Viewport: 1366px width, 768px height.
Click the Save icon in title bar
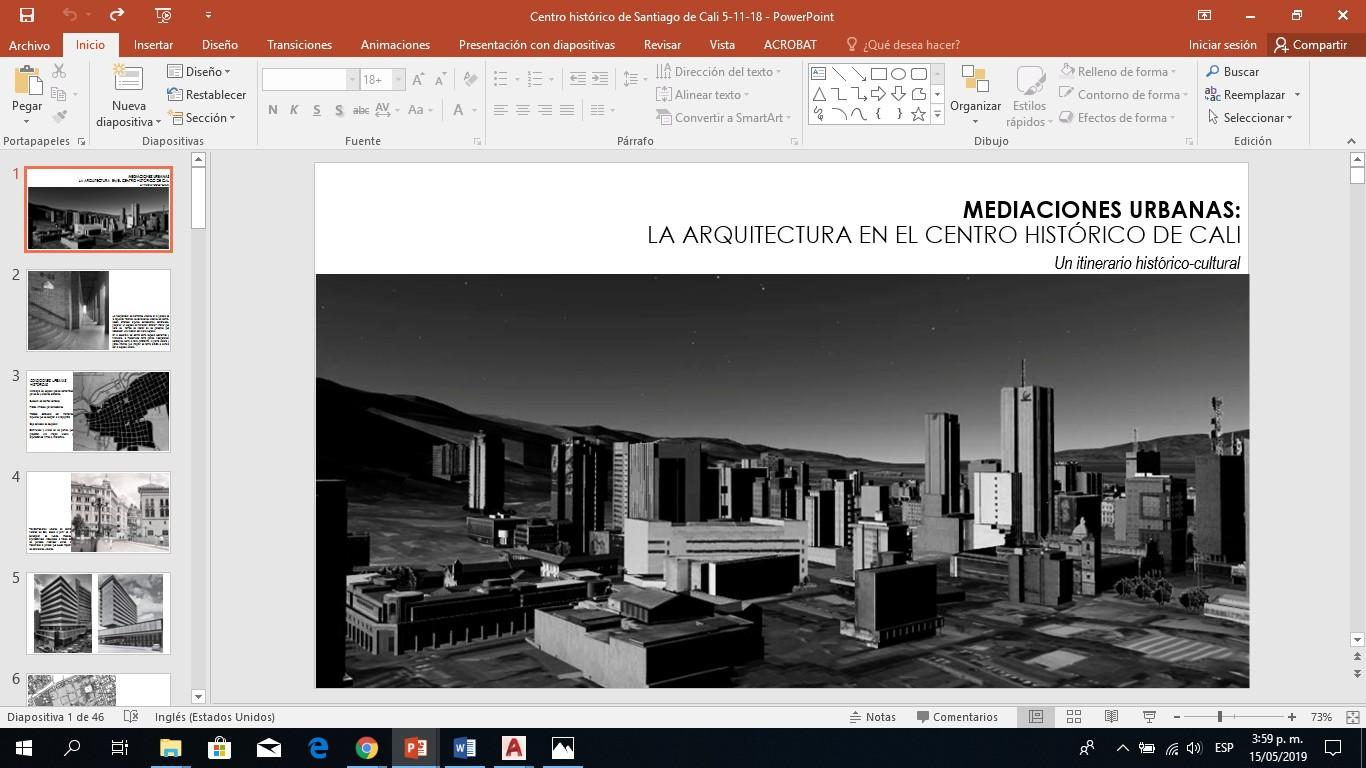click(27, 15)
